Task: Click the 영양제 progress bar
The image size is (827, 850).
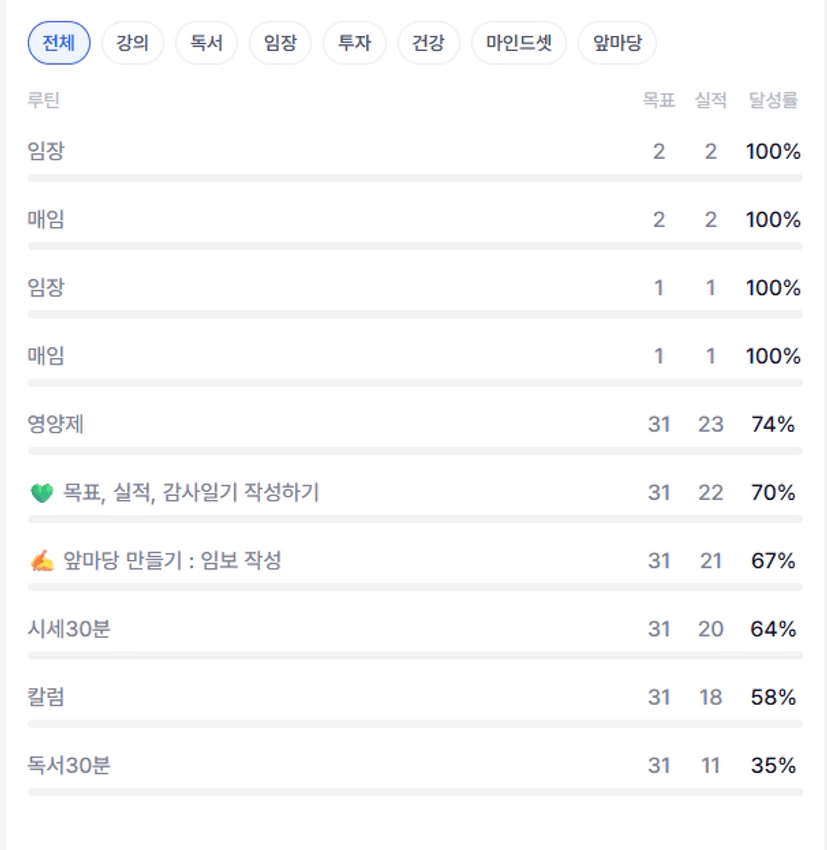Action: tap(415, 451)
